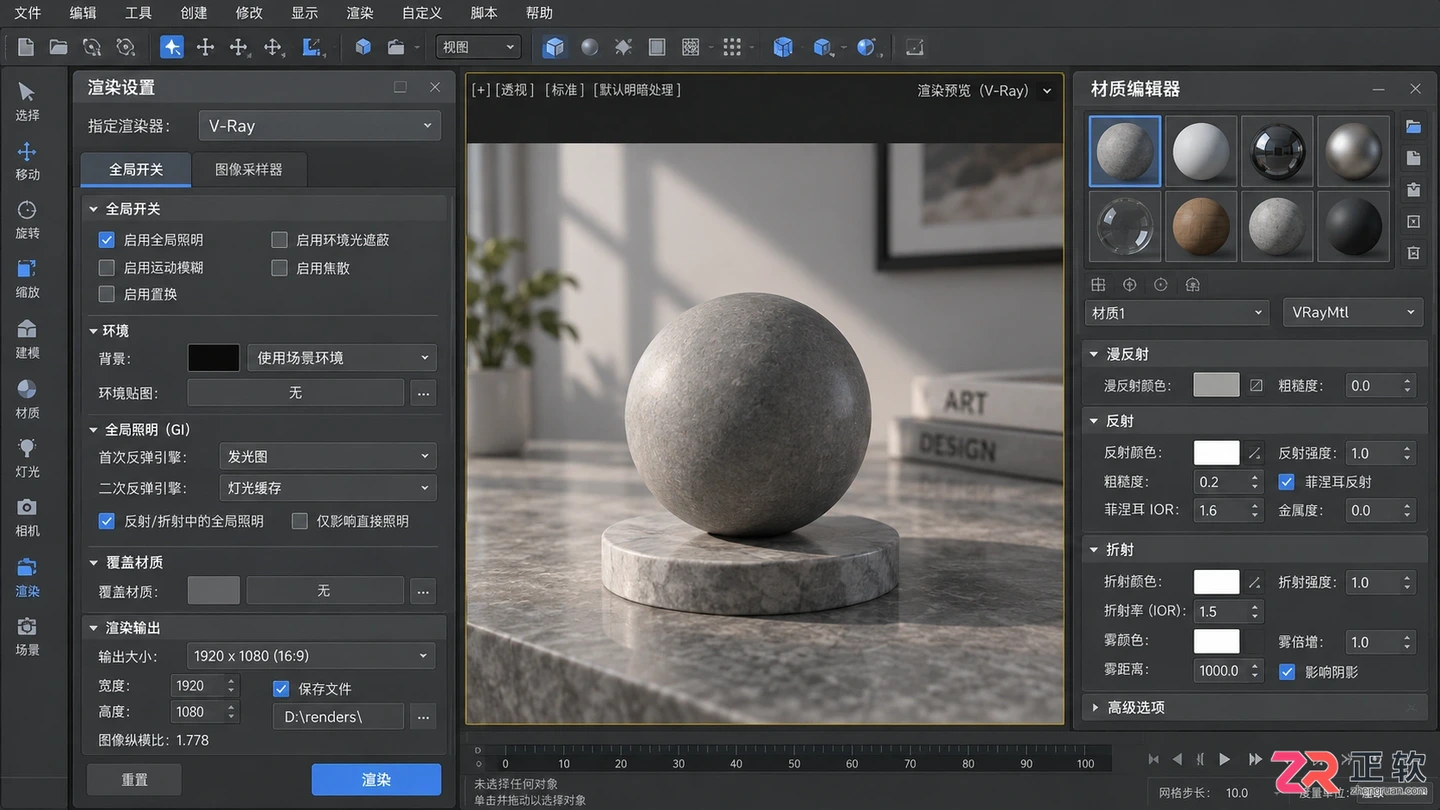Open the 材质1 name dropdown

pos(1177,313)
